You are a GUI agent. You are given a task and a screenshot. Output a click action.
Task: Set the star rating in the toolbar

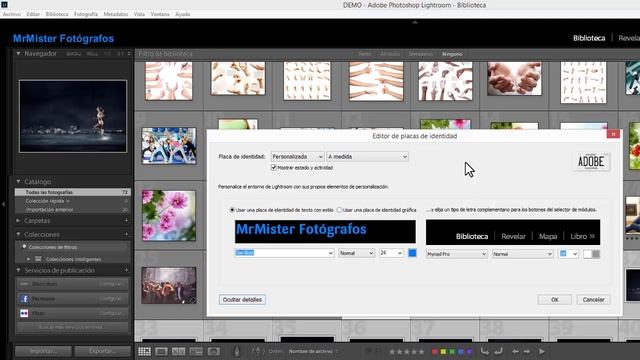(406, 351)
